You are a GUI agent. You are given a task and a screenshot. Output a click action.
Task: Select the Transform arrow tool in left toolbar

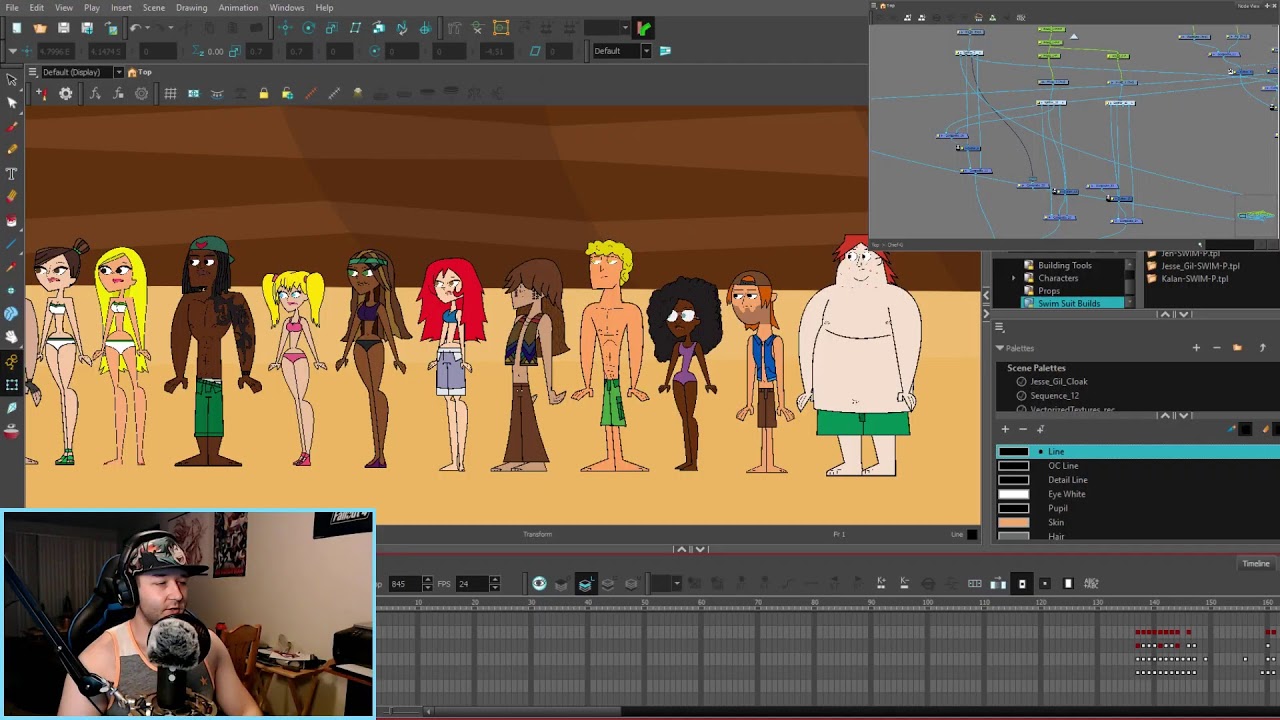pos(12,80)
